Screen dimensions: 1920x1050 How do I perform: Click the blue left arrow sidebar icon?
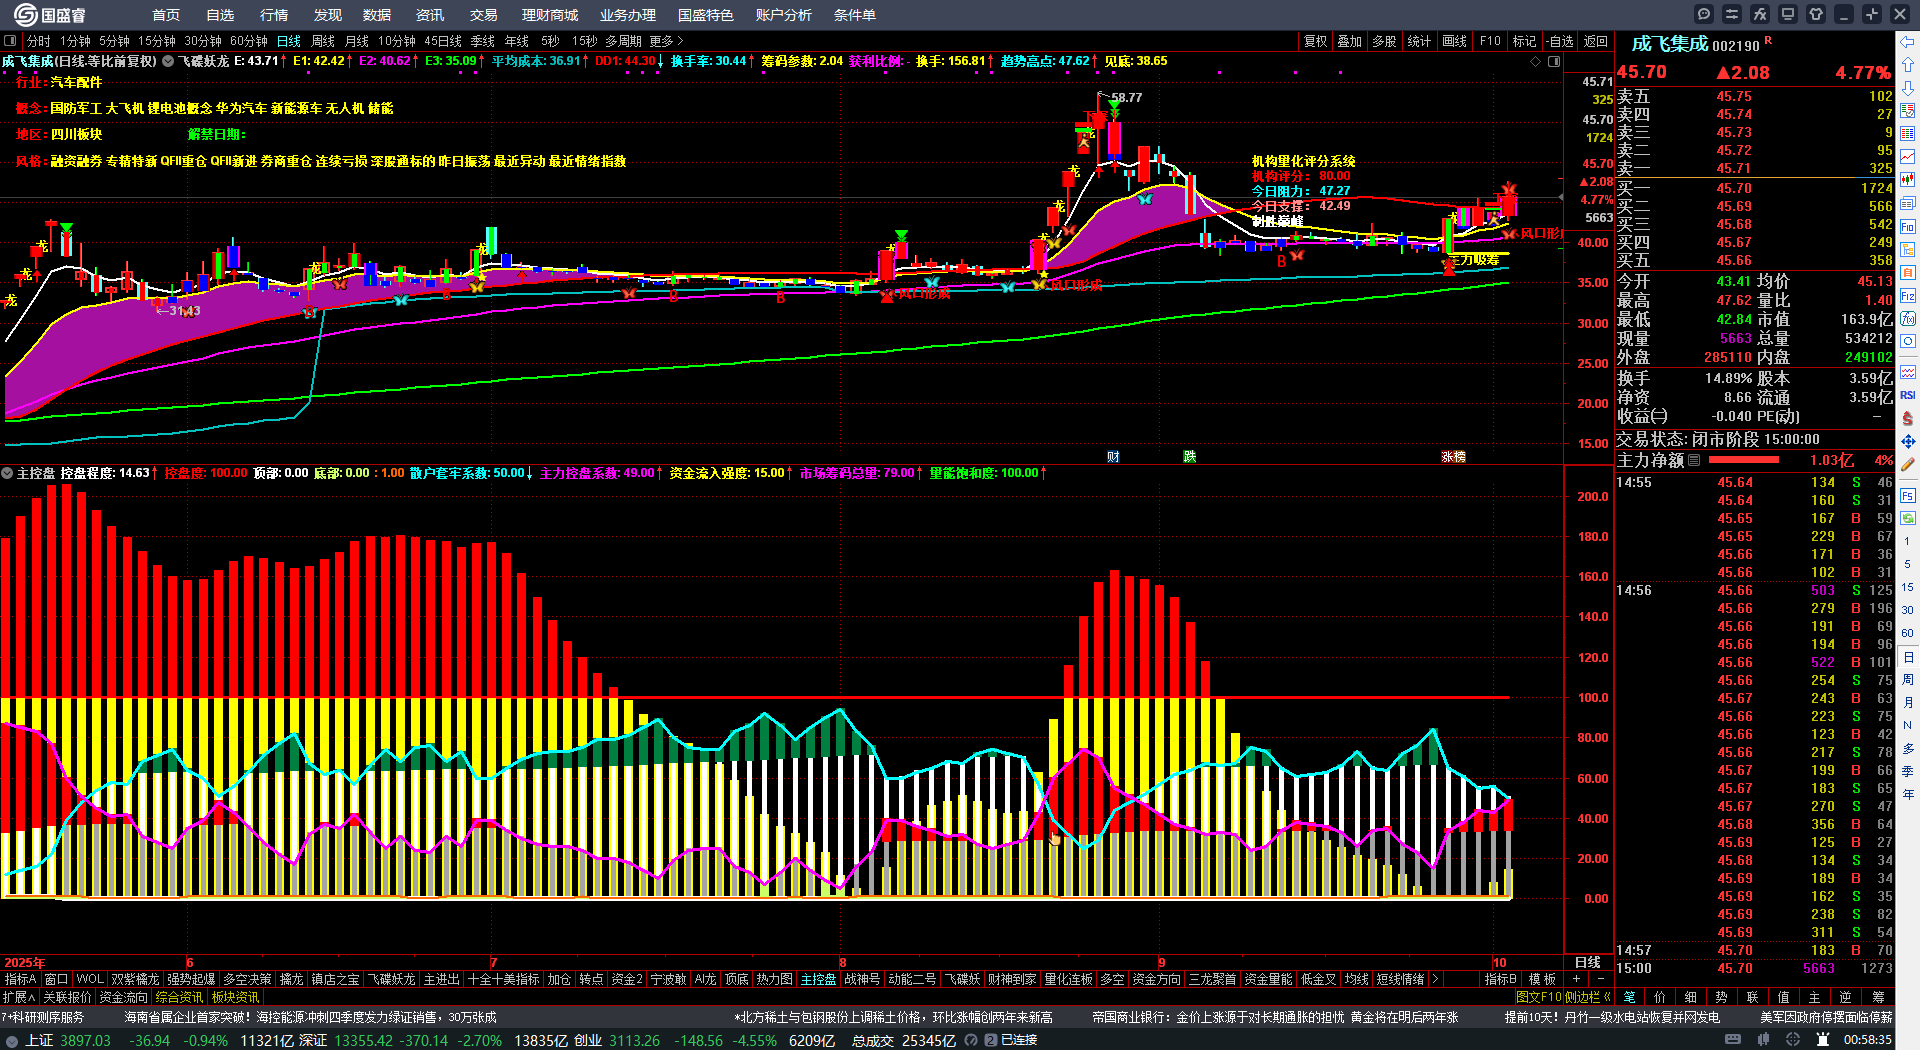[1908, 41]
